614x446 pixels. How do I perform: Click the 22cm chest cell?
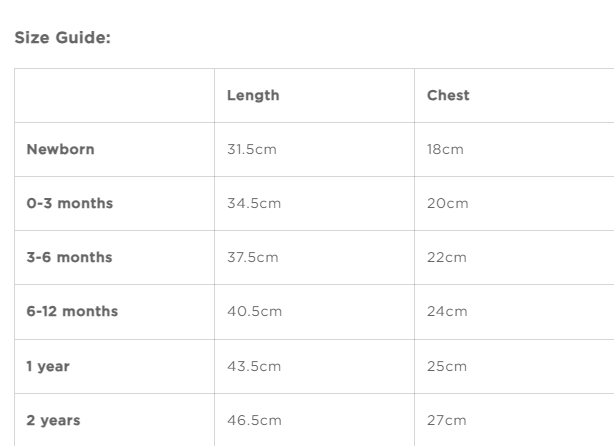(x=447, y=258)
